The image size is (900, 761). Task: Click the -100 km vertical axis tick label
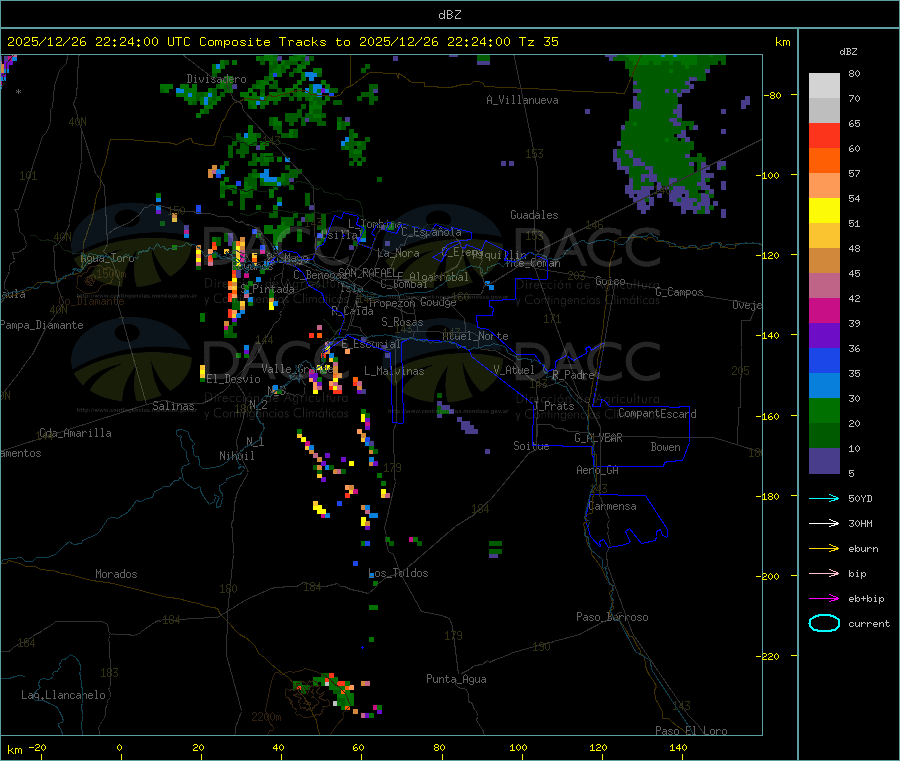769,175
